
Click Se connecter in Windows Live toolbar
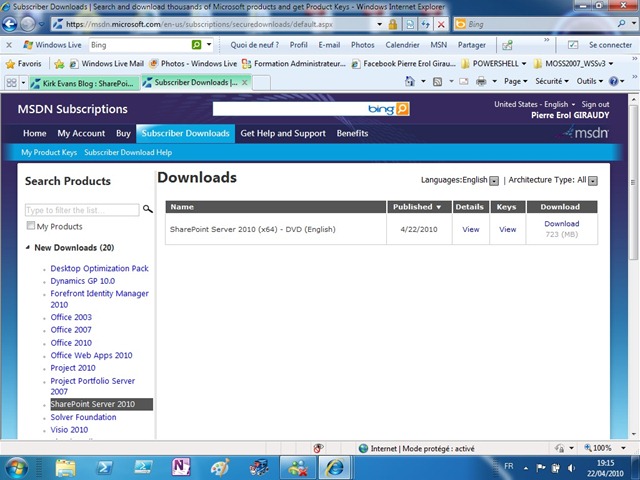coord(610,45)
